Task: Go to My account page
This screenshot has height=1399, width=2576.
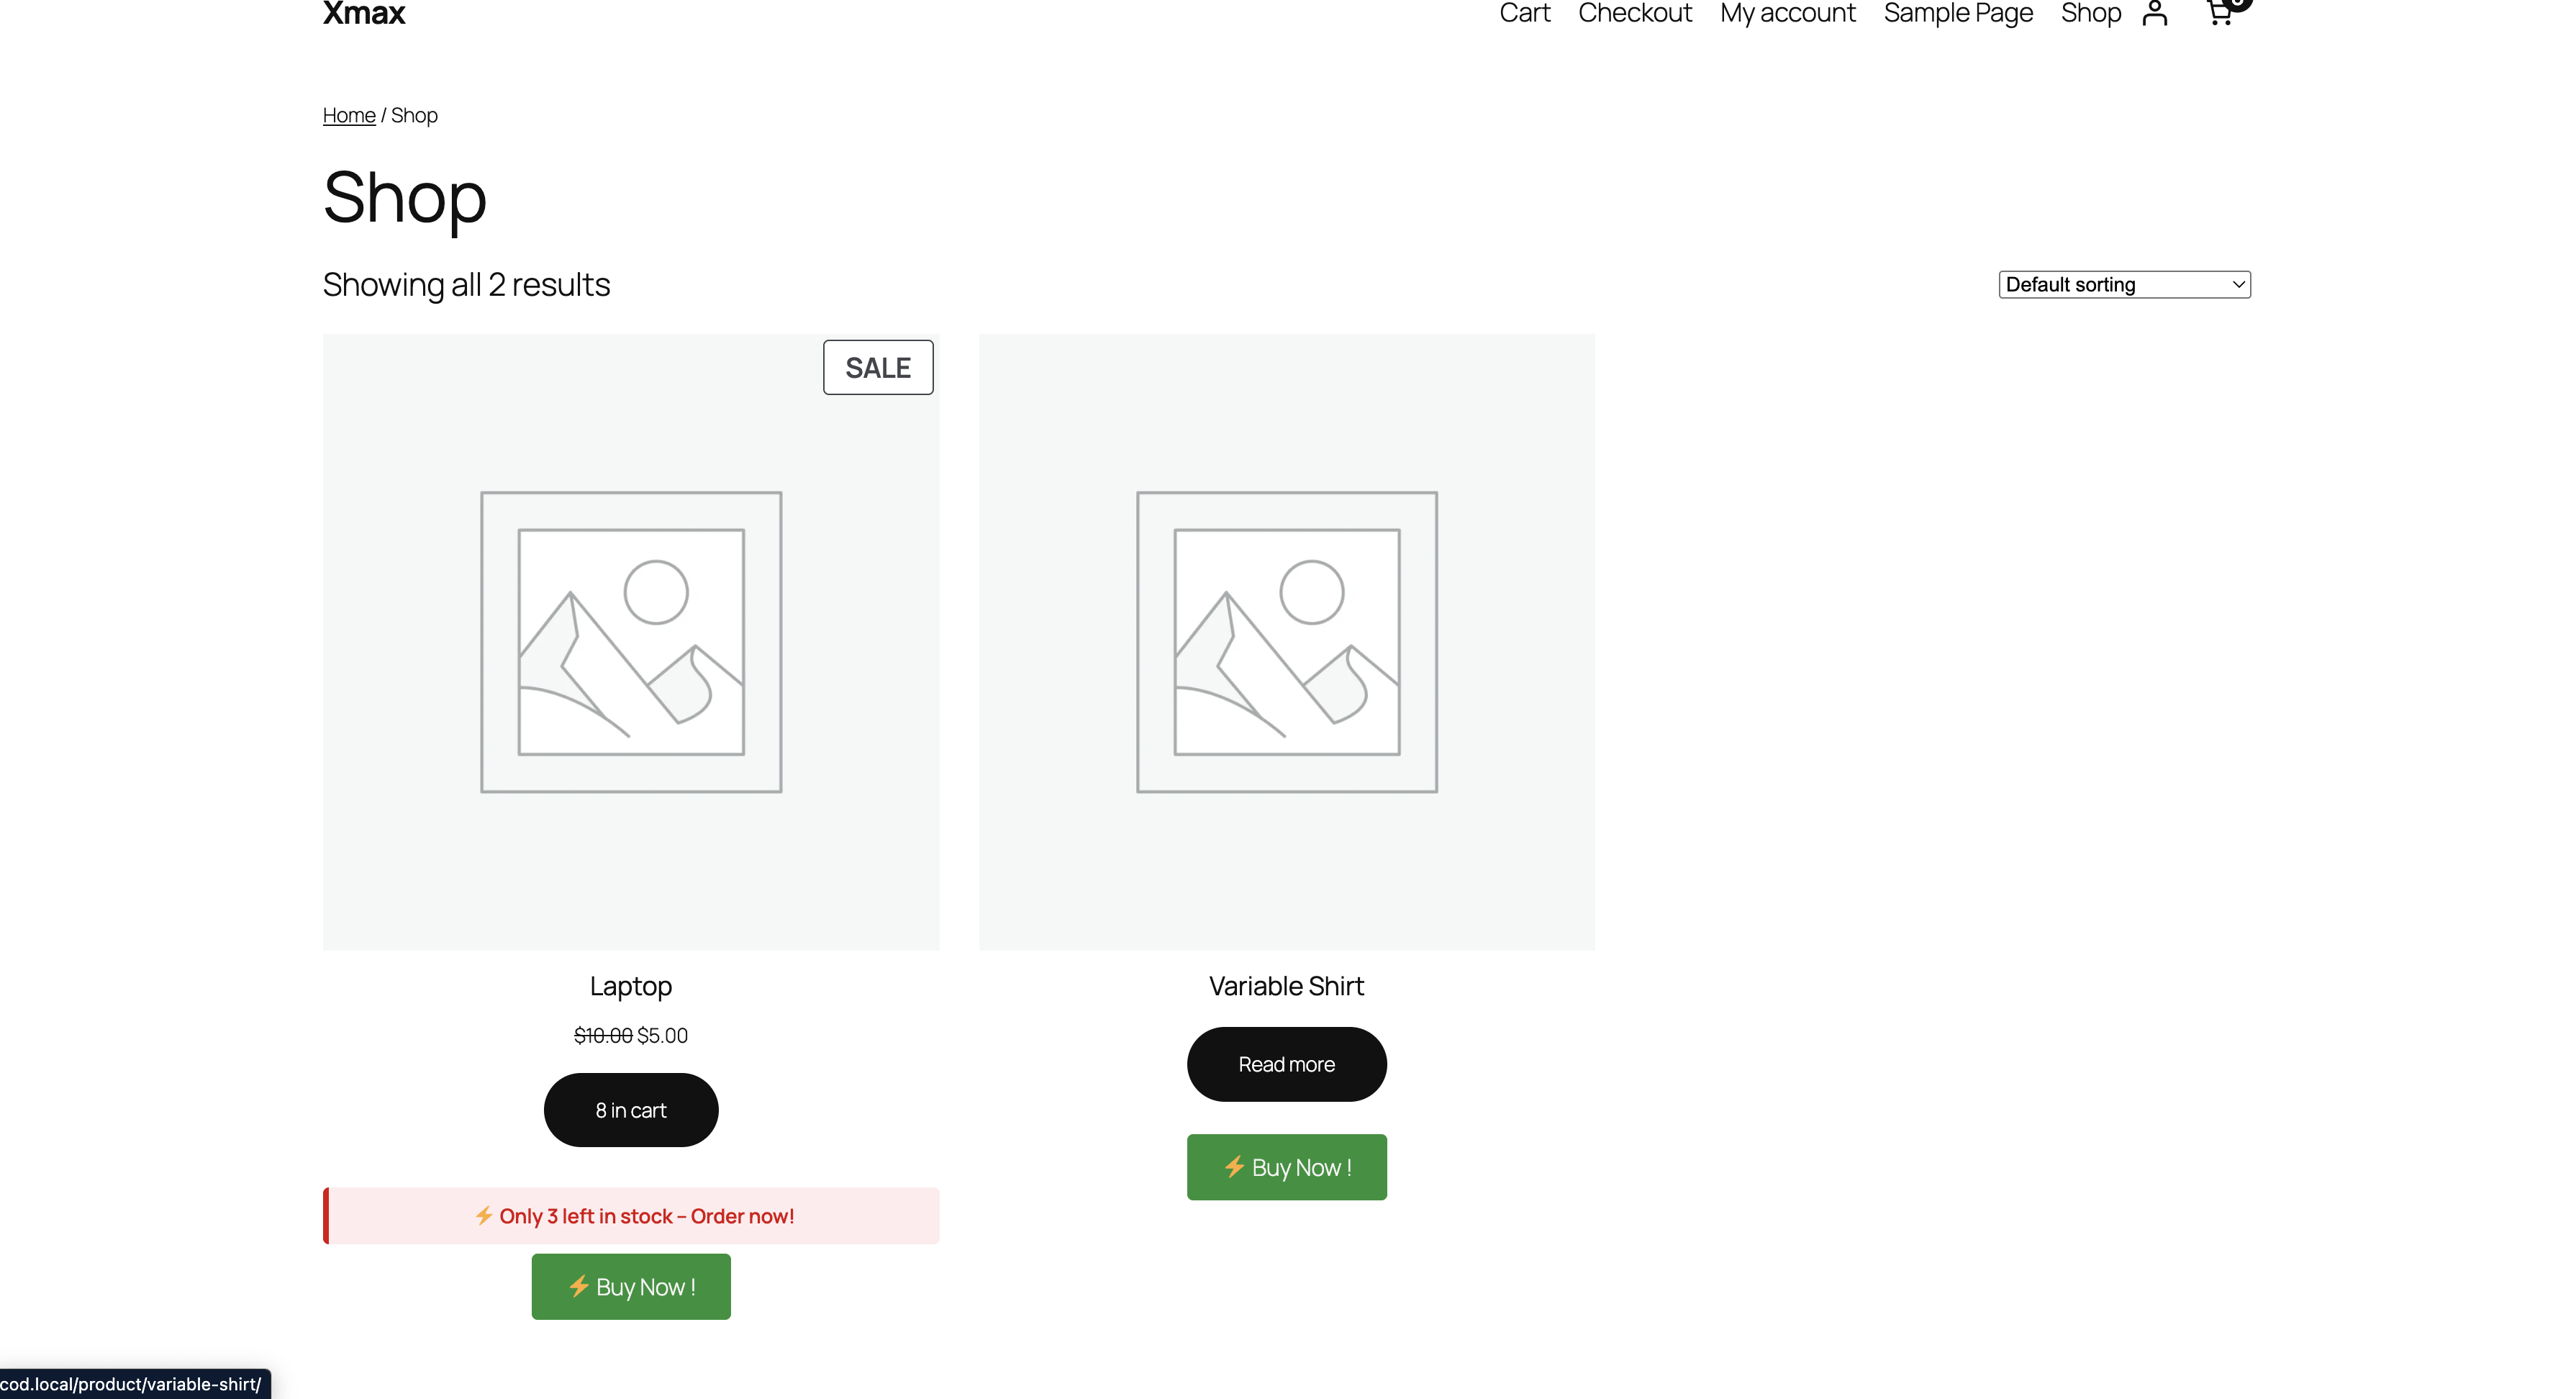Action: pyautogui.click(x=1788, y=14)
